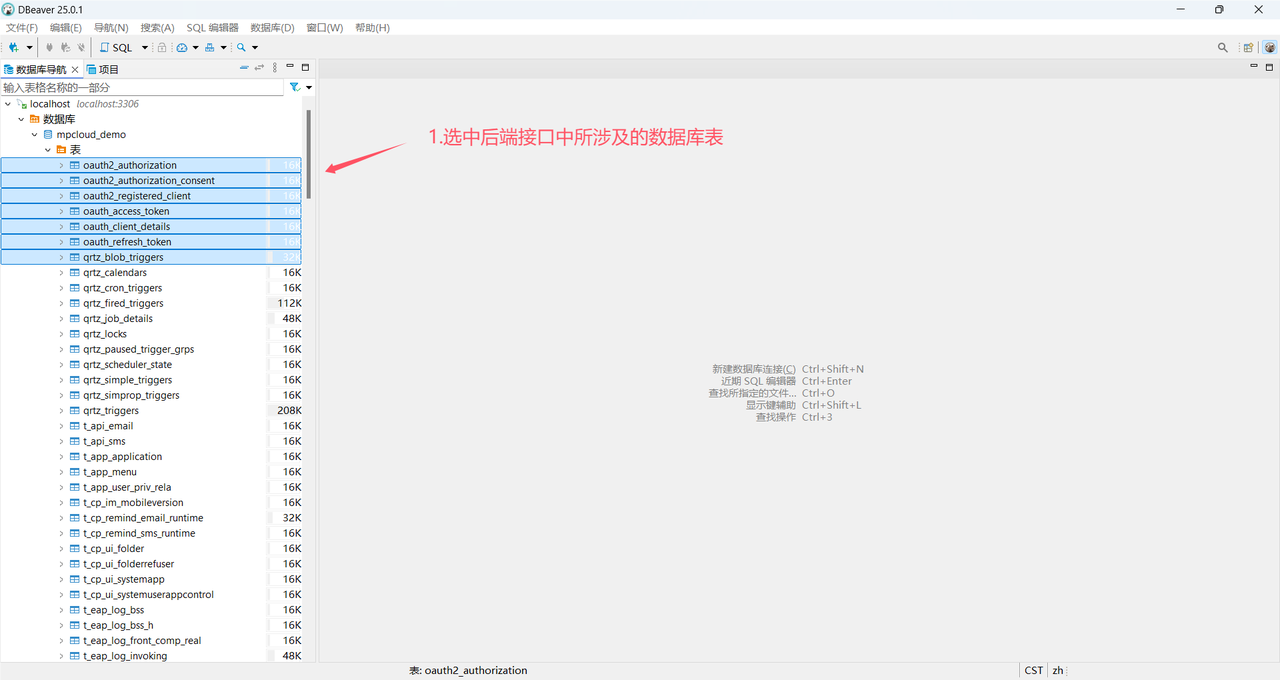The image size is (1280, 680).
Task: Click the 新建数据库连接 shortcut link
Action: [x=751, y=368]
